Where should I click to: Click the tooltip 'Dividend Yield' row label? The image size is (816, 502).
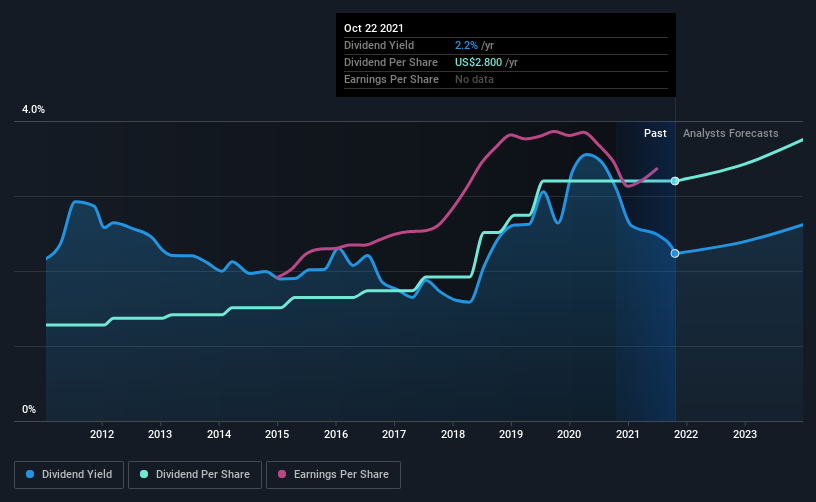click(379, 45)
